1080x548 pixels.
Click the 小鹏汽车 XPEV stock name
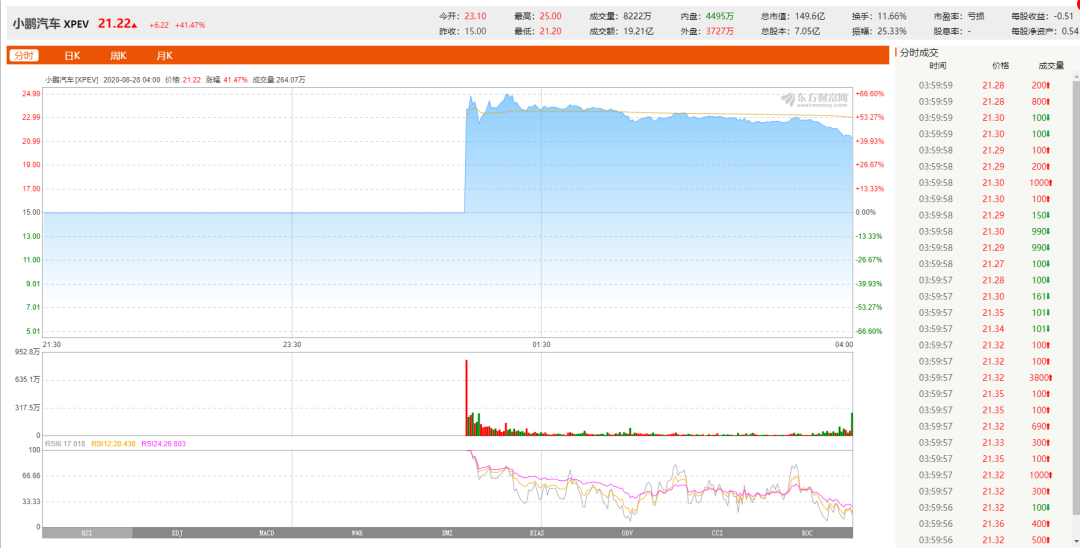[50, 23]
